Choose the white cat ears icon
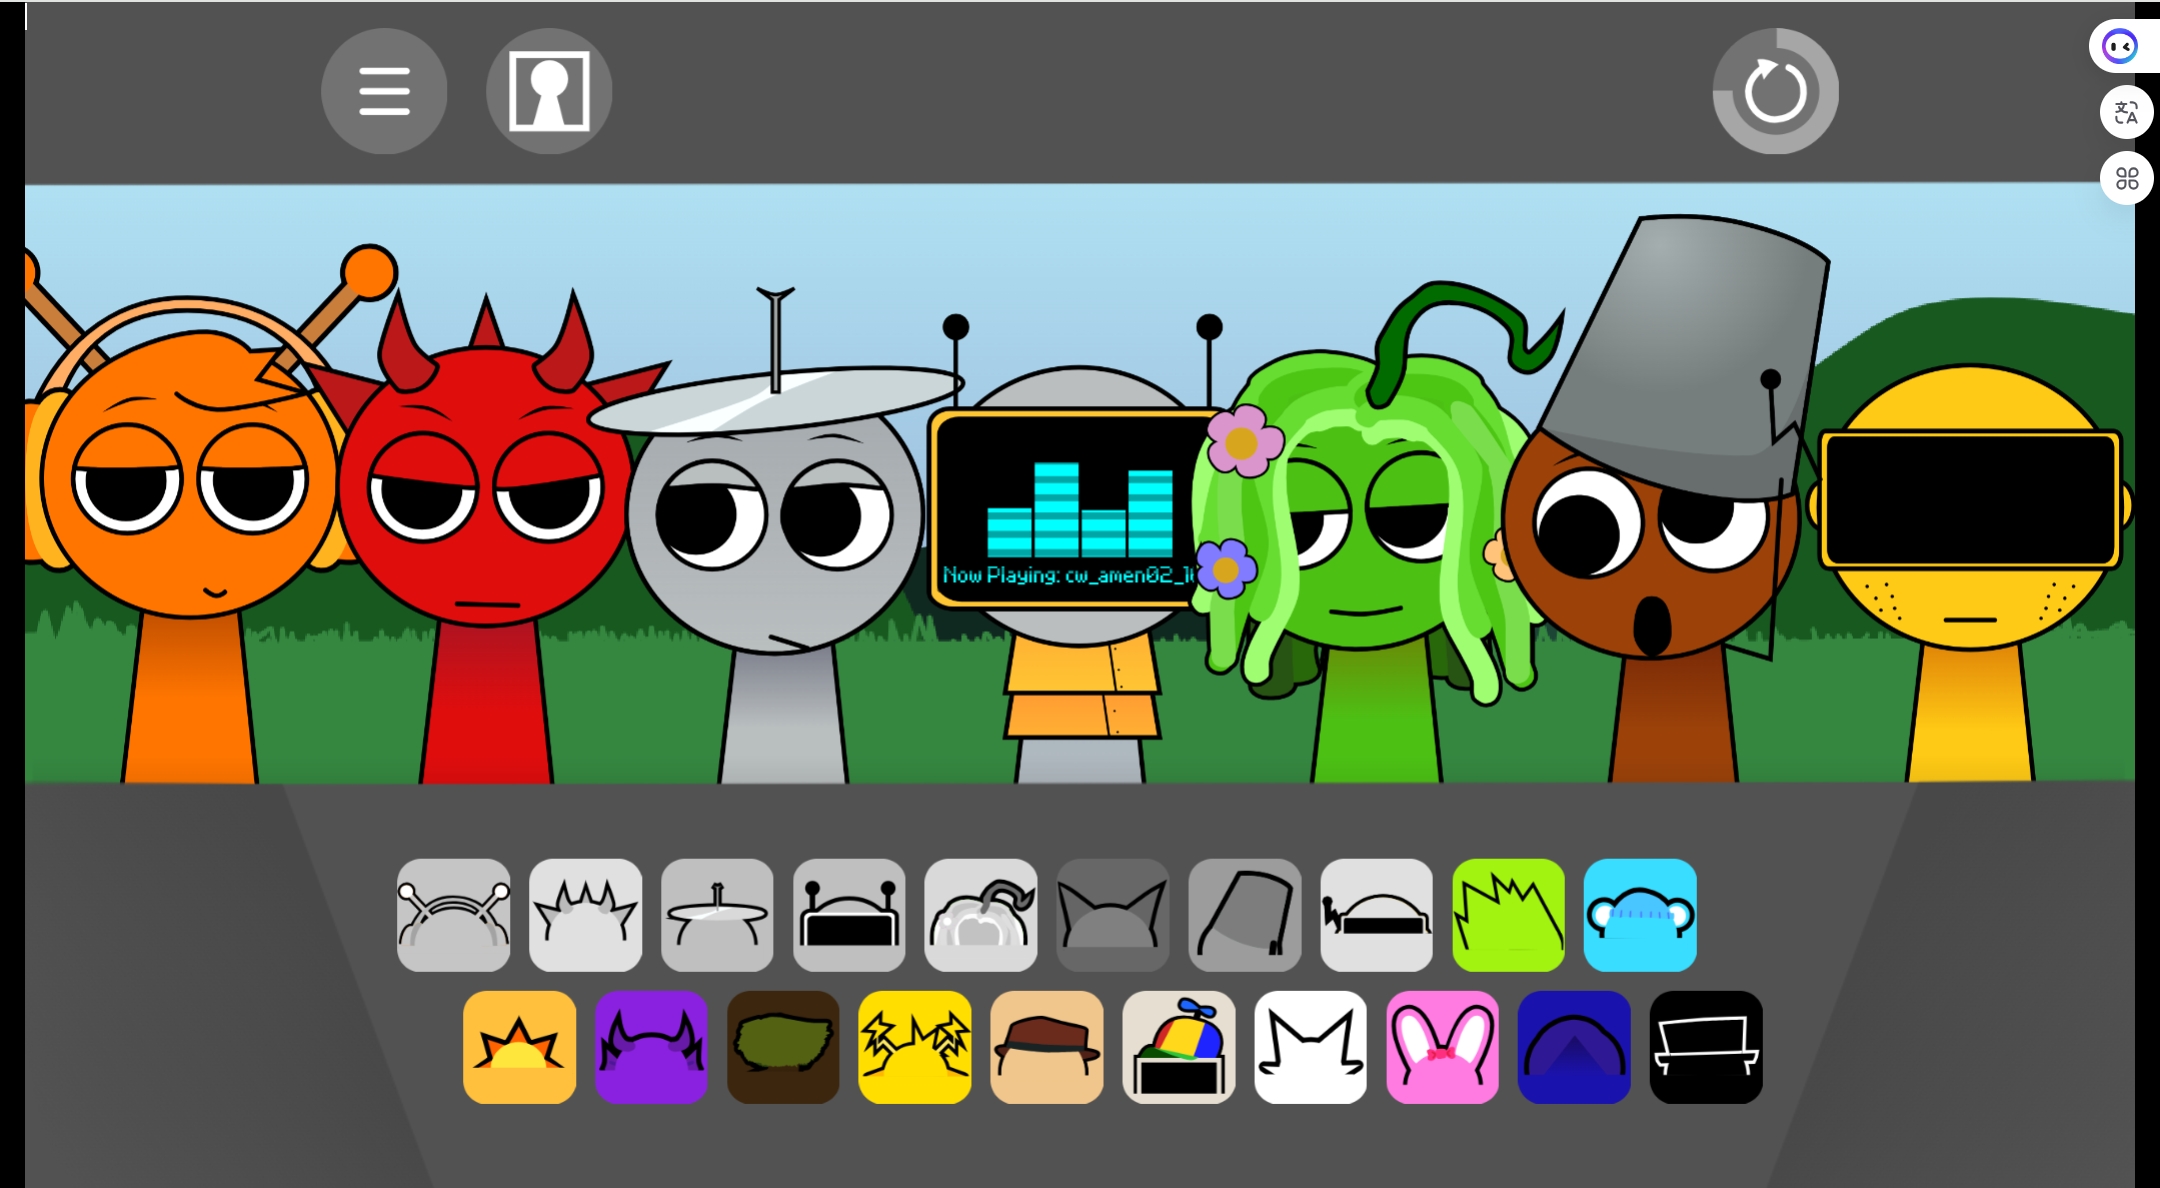Viewport: 2160px width, 1188px height. click(1310, 1047)
